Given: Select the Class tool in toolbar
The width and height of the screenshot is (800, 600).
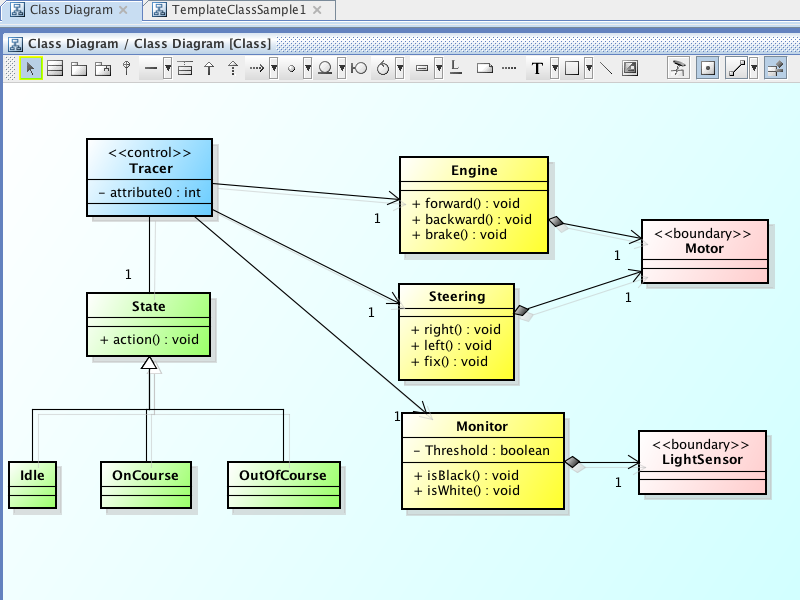Looking at the screenshot, I should pos(55,68).
